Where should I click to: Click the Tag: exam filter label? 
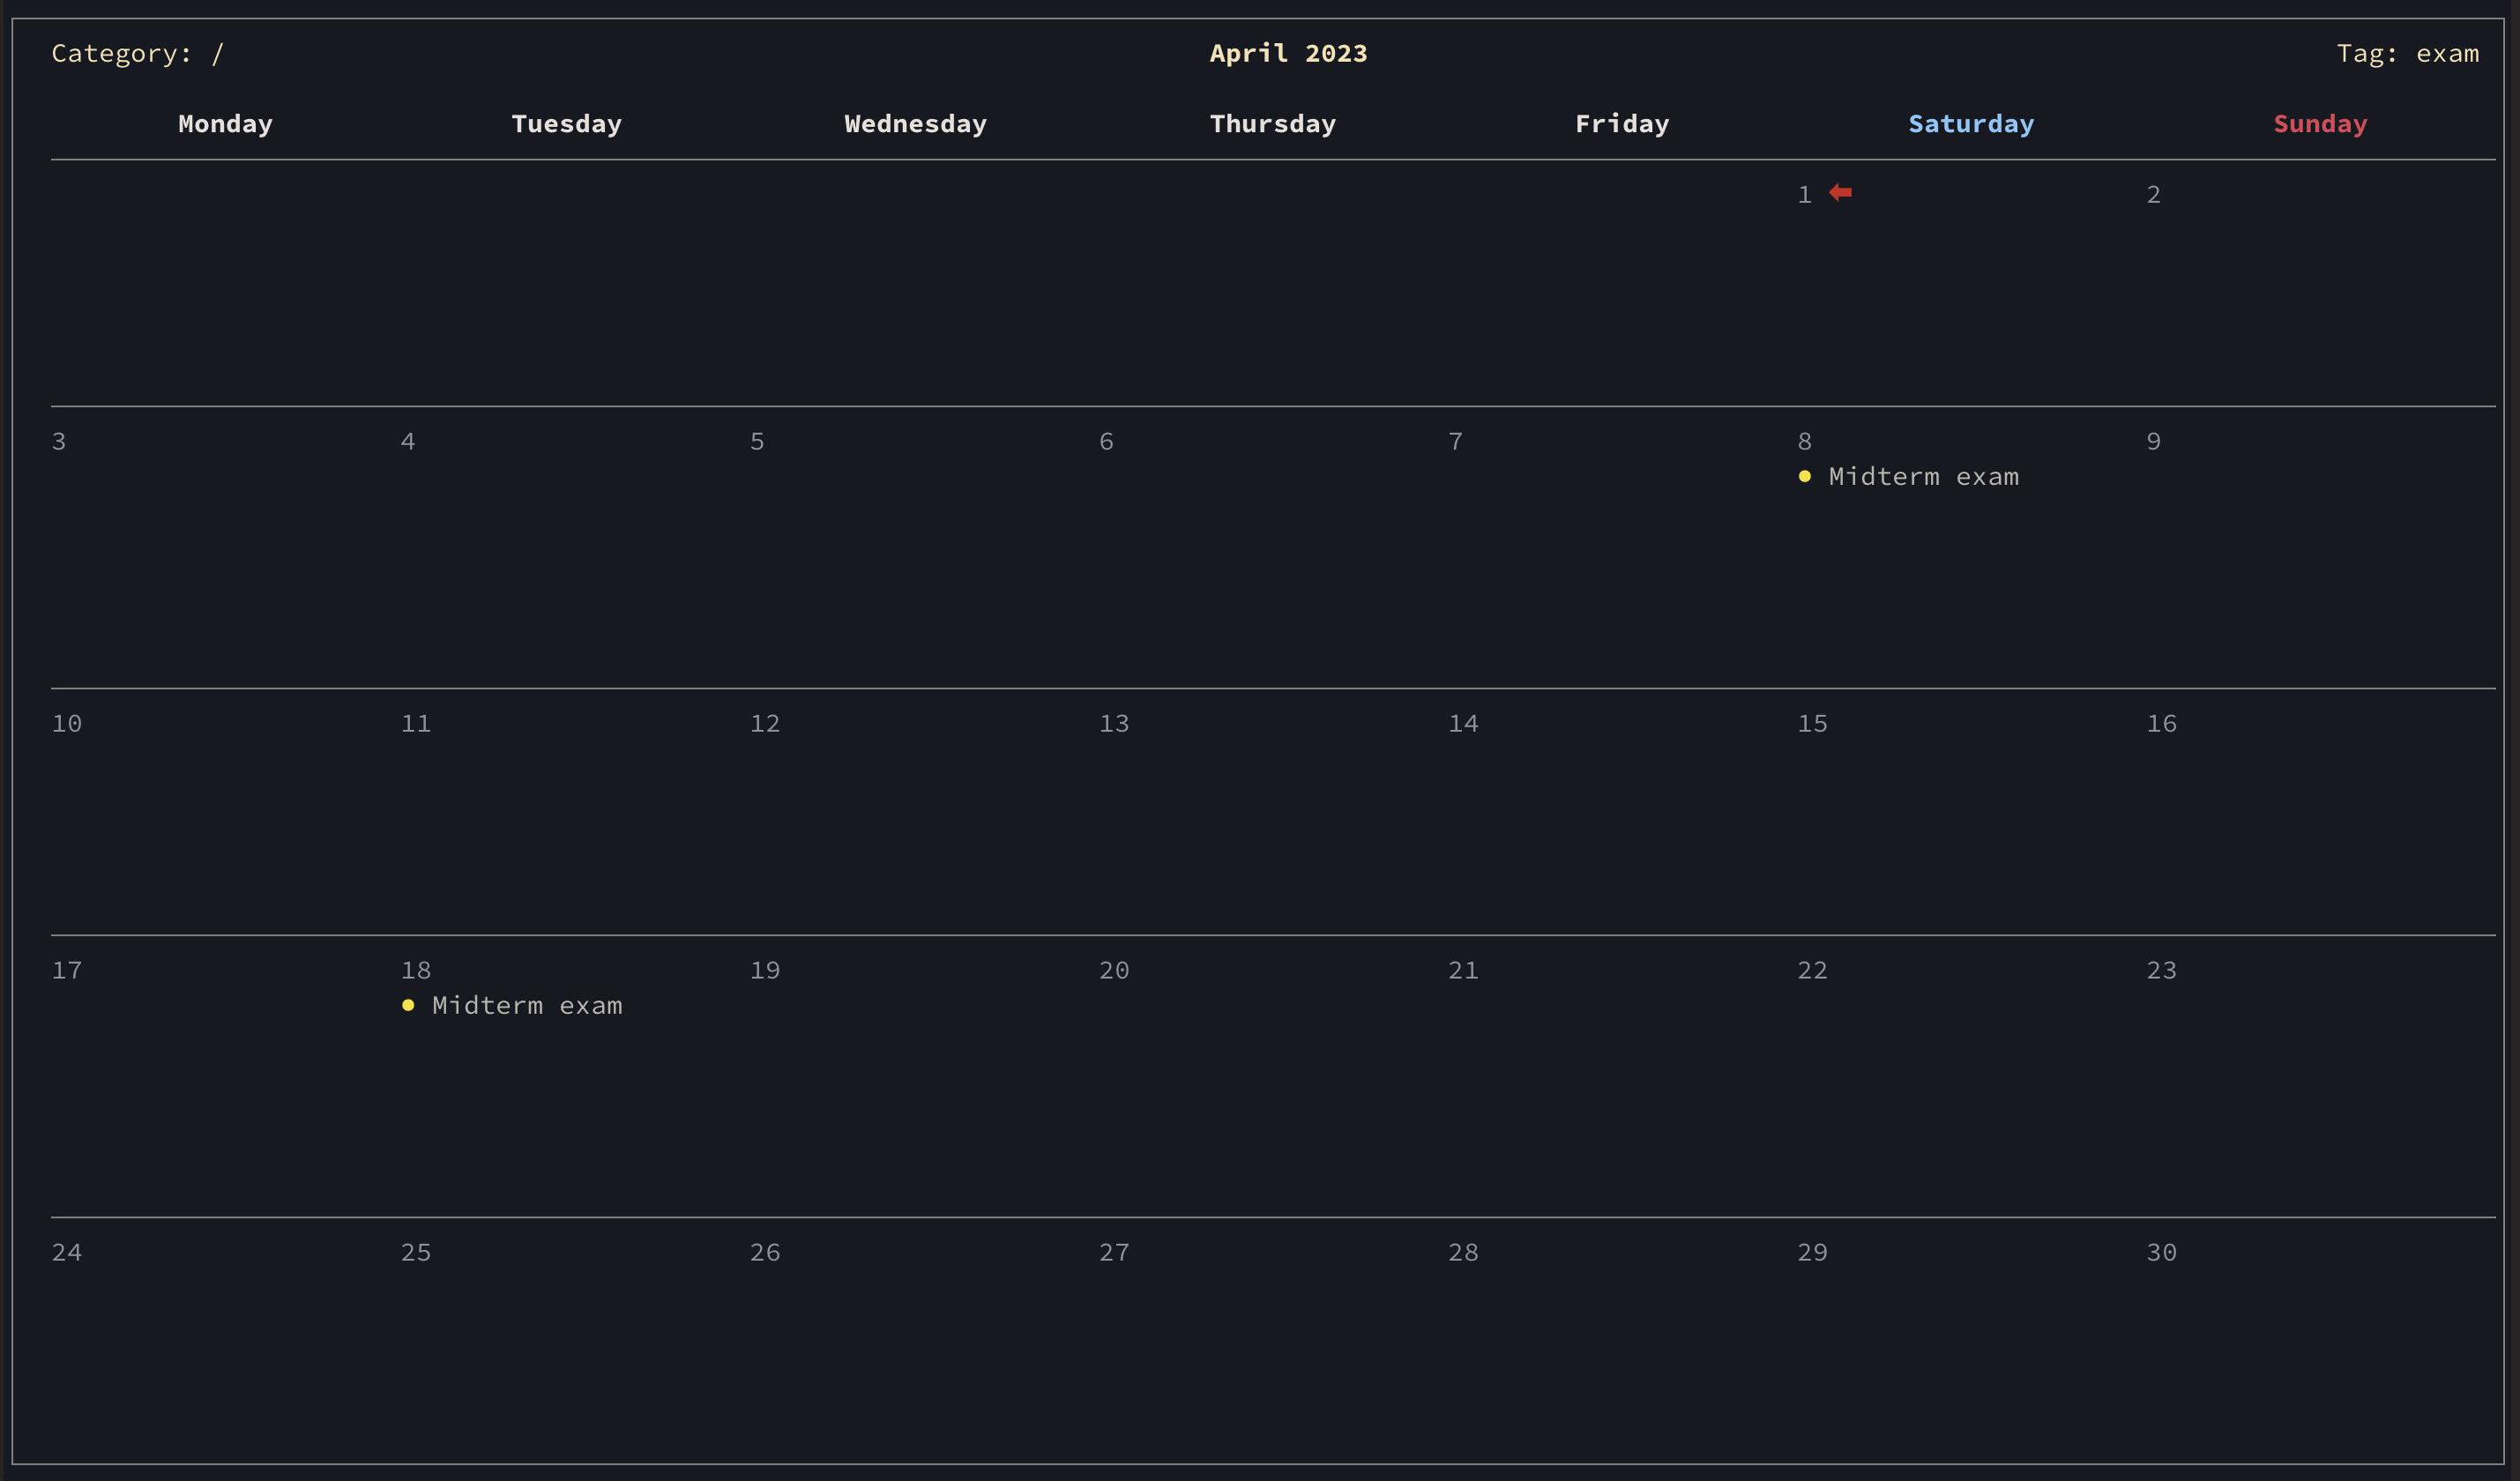[2407, 53]
